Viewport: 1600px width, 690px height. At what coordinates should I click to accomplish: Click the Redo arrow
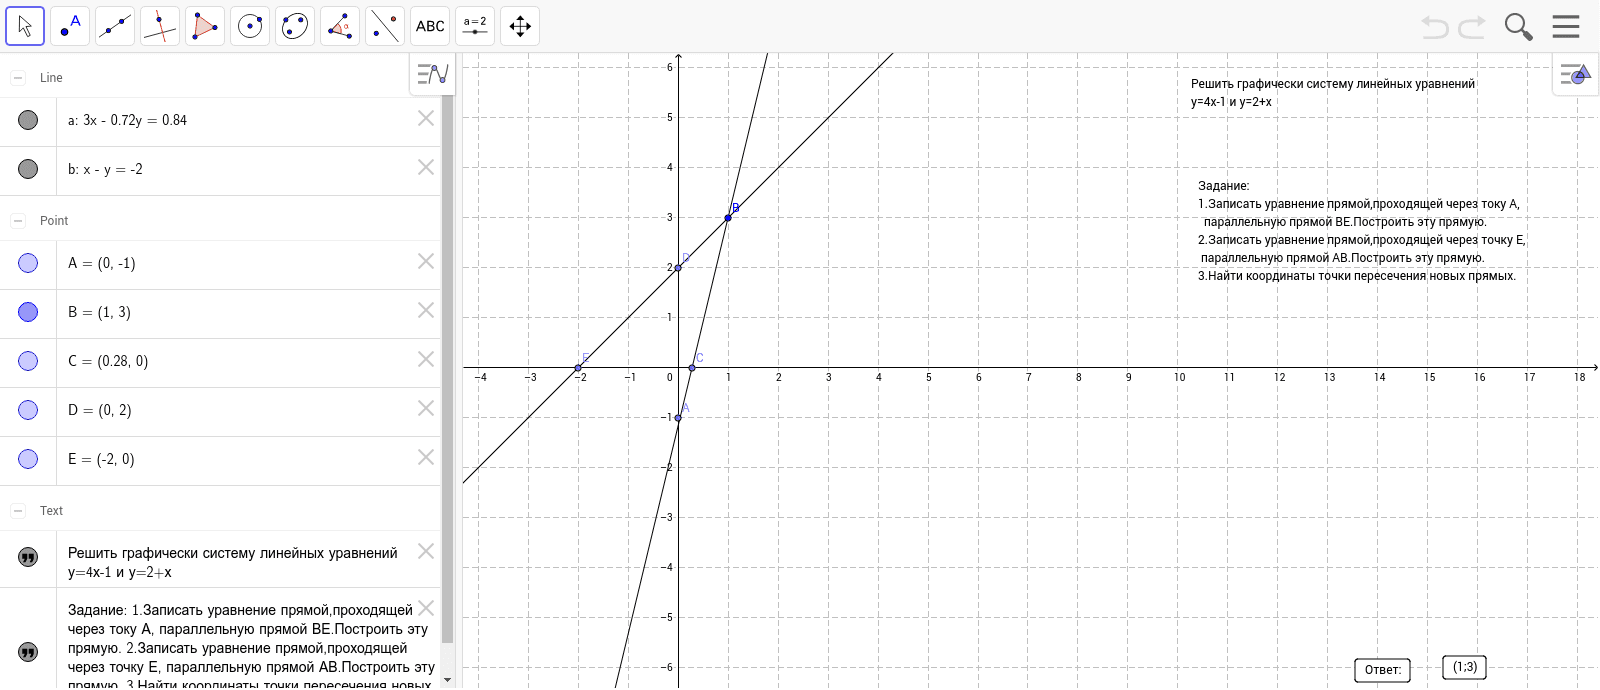click(x=1472, y=27)
